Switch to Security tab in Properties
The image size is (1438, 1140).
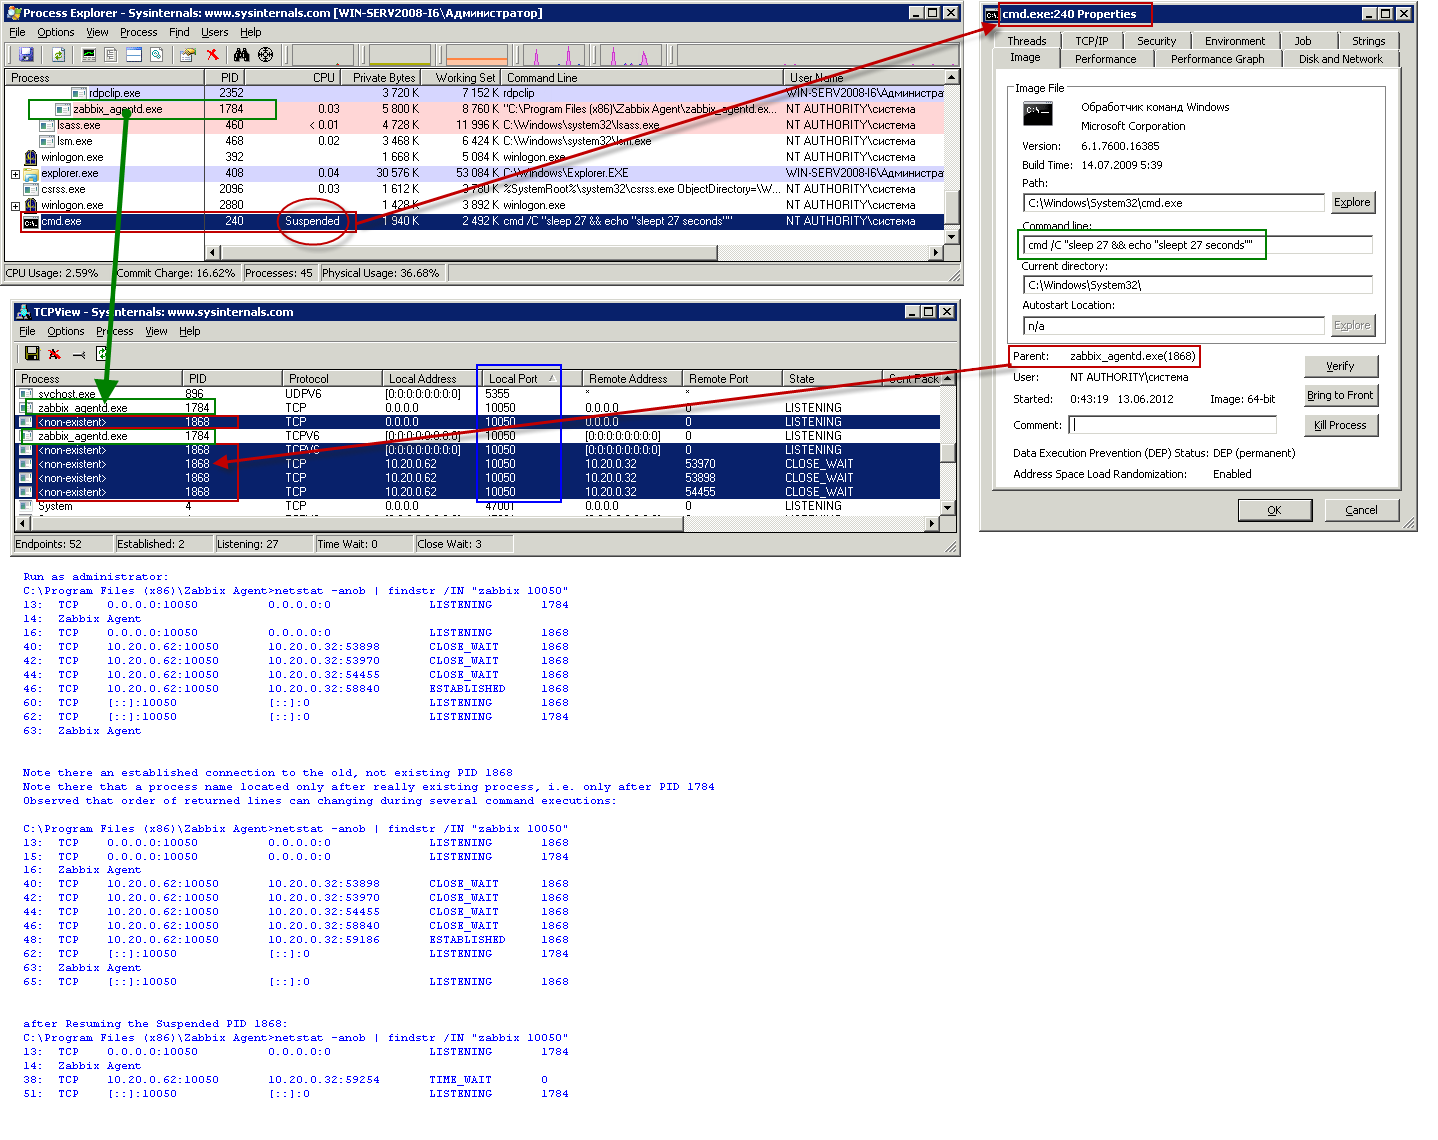pos(1156,41)
